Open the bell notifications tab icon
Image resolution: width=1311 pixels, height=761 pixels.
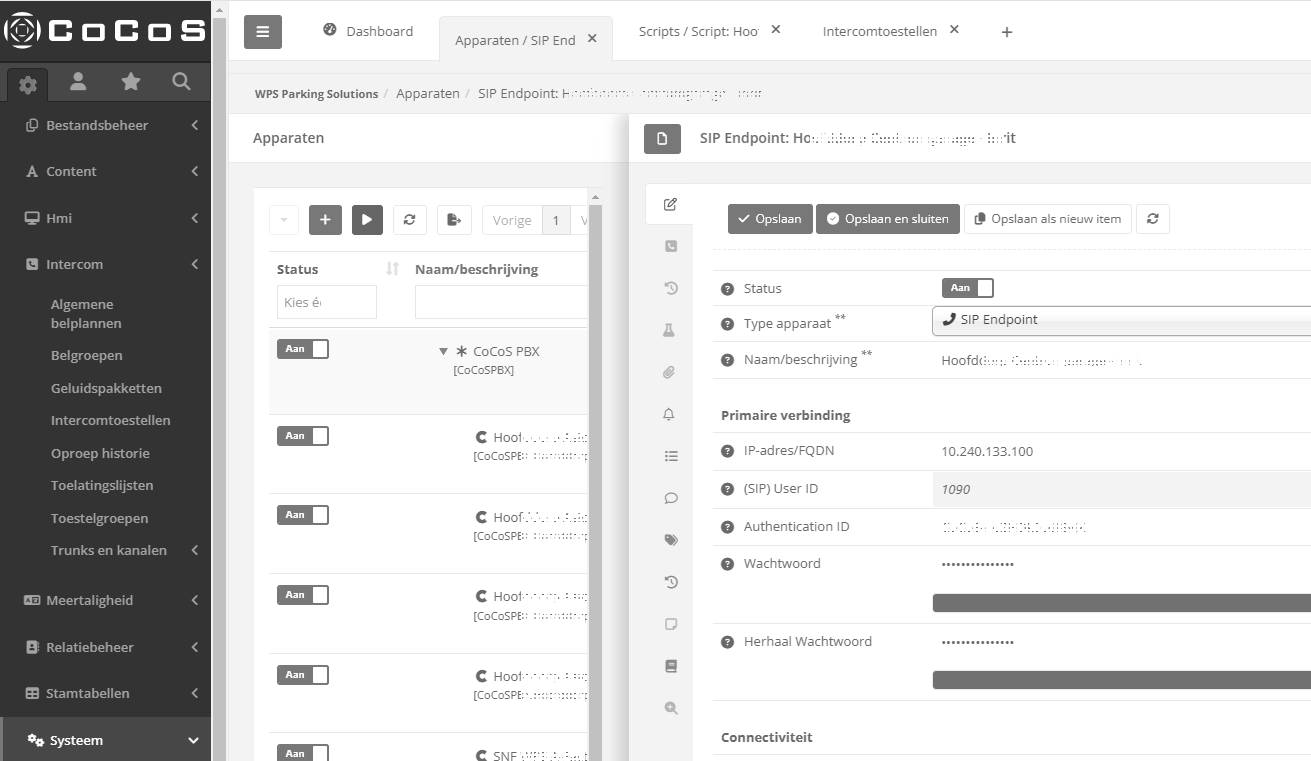[x=670, y=414]
